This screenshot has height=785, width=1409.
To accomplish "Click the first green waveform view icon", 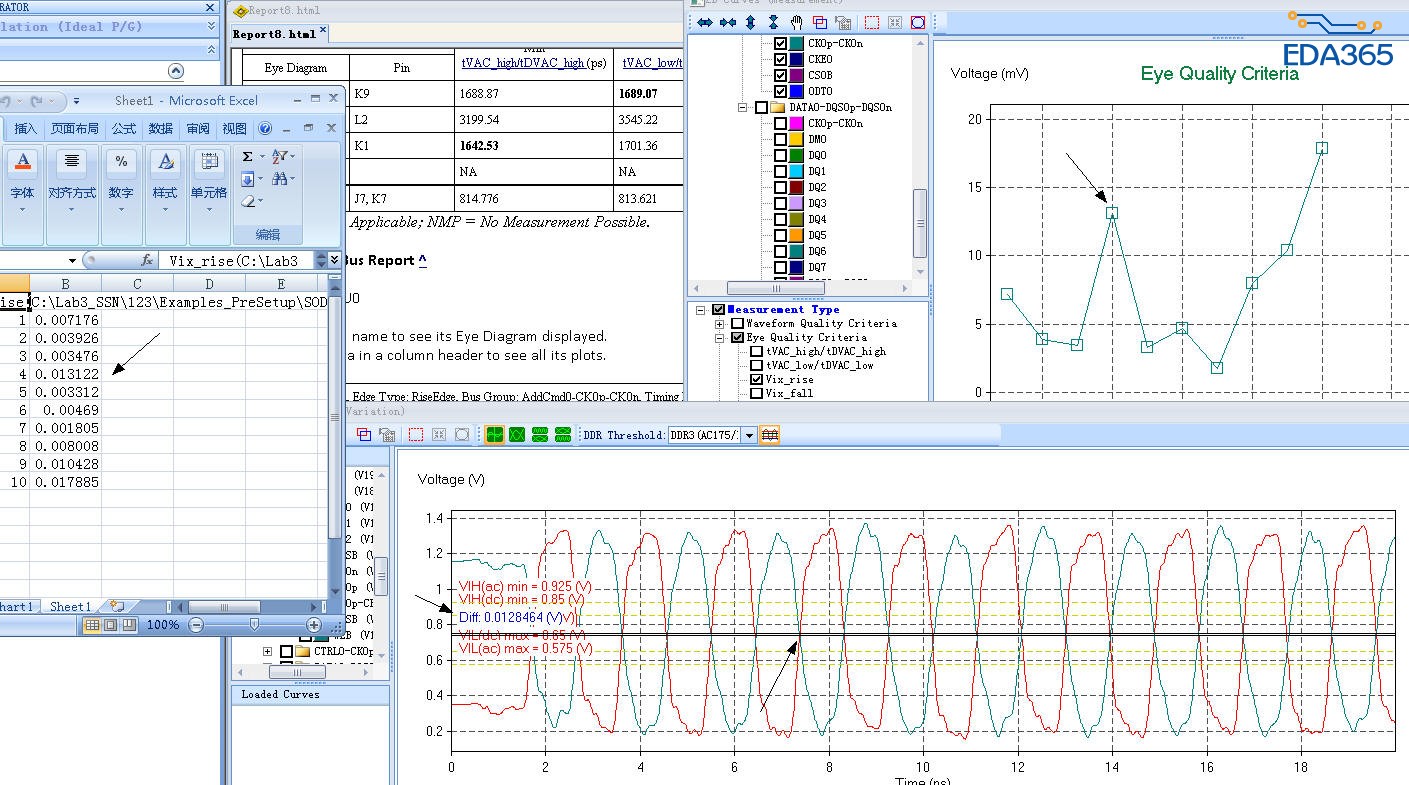I will [494, 435].
